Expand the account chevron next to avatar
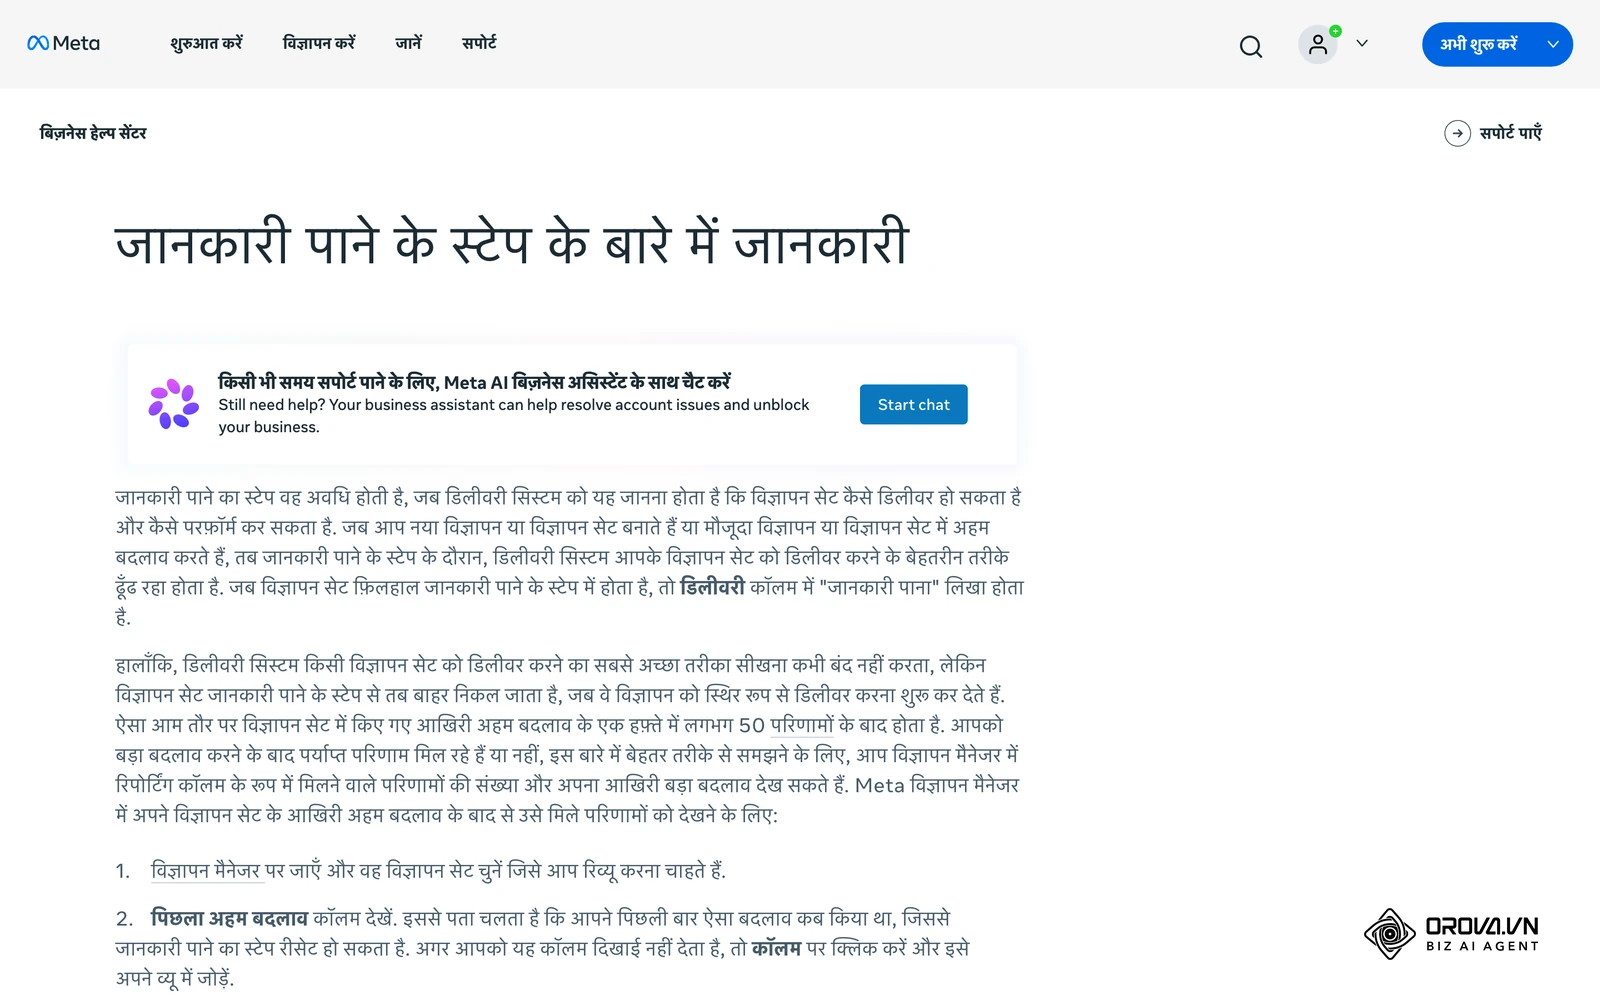The image size is (1600, 1000). click(1362, 44)
